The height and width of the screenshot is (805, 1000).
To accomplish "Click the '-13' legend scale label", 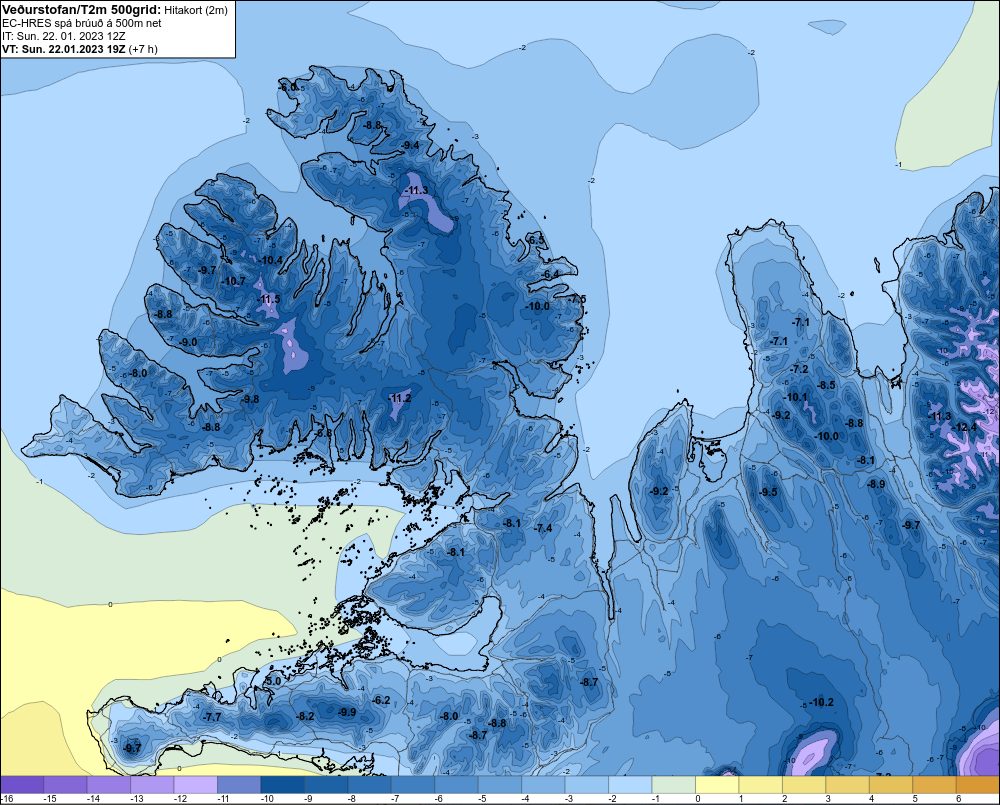I will (136, 799).
